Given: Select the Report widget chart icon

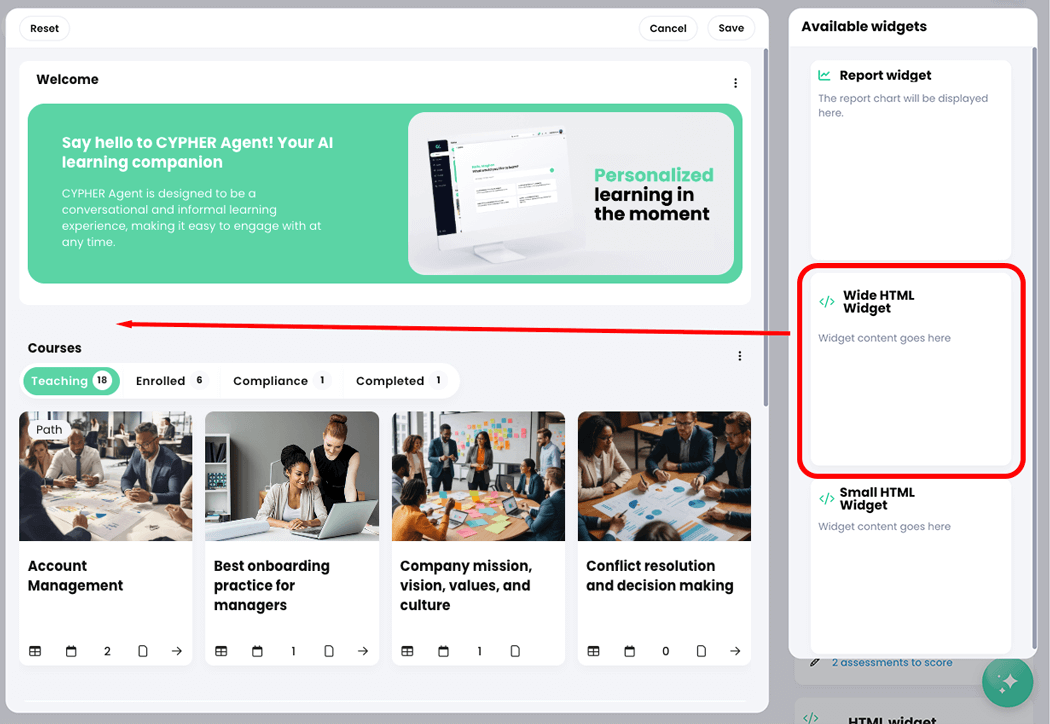Looking at the screenshot, I should [x=824, y=74].
